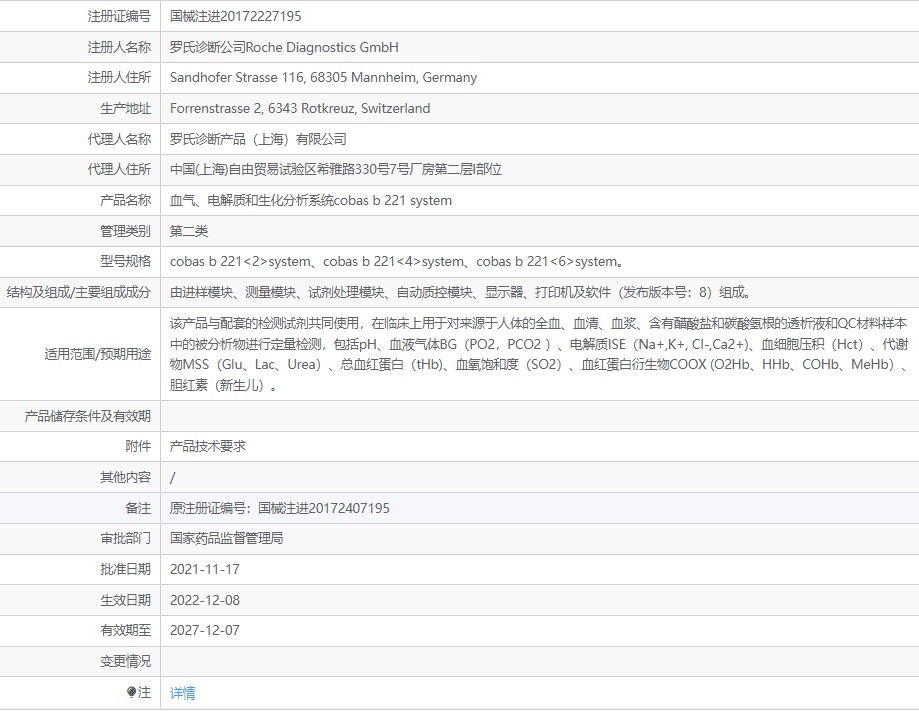
Task: Click the bulb icon beside 注
Action: (x=131, y=692)
